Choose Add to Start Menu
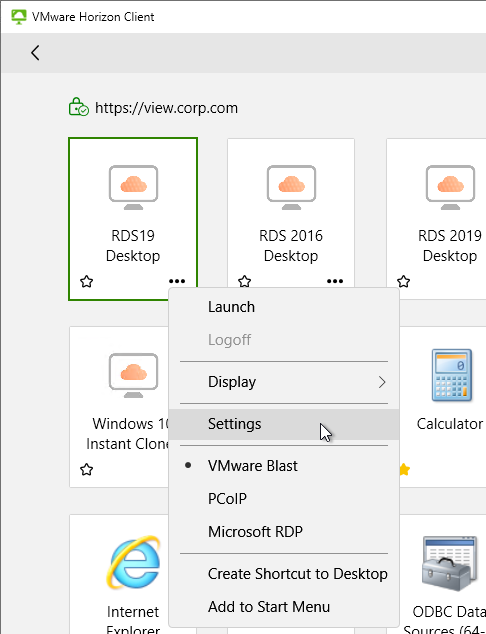486x634 pixels. (x=284, y=607)
